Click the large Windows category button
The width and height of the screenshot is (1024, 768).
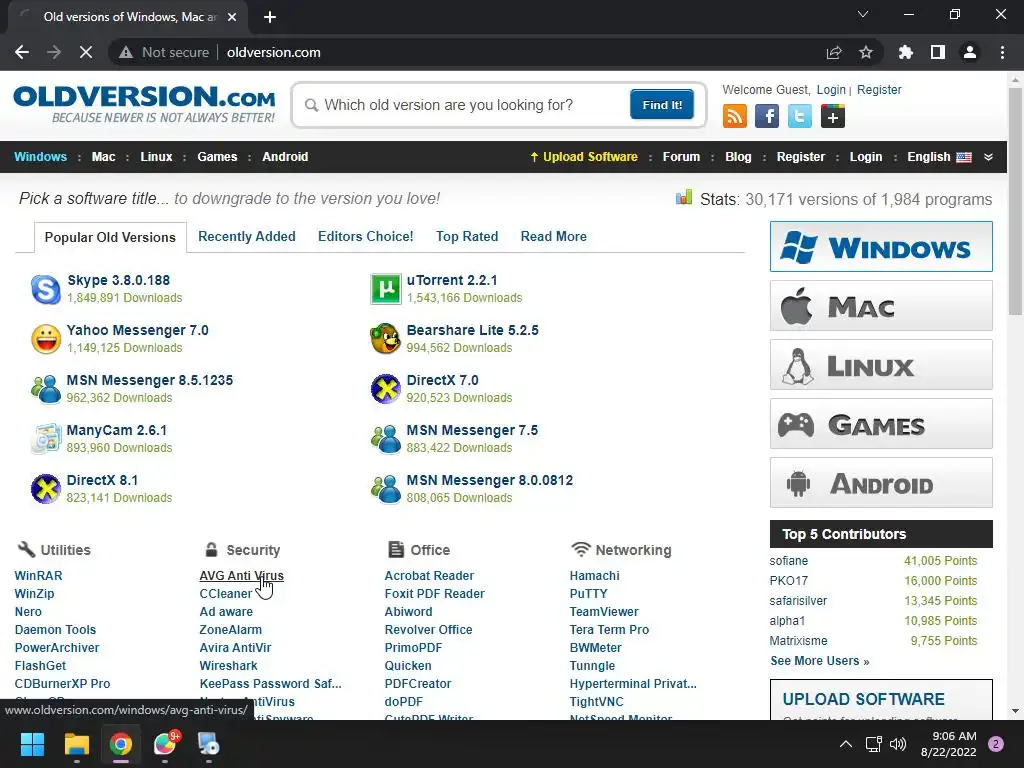click(x=881, y=246)
